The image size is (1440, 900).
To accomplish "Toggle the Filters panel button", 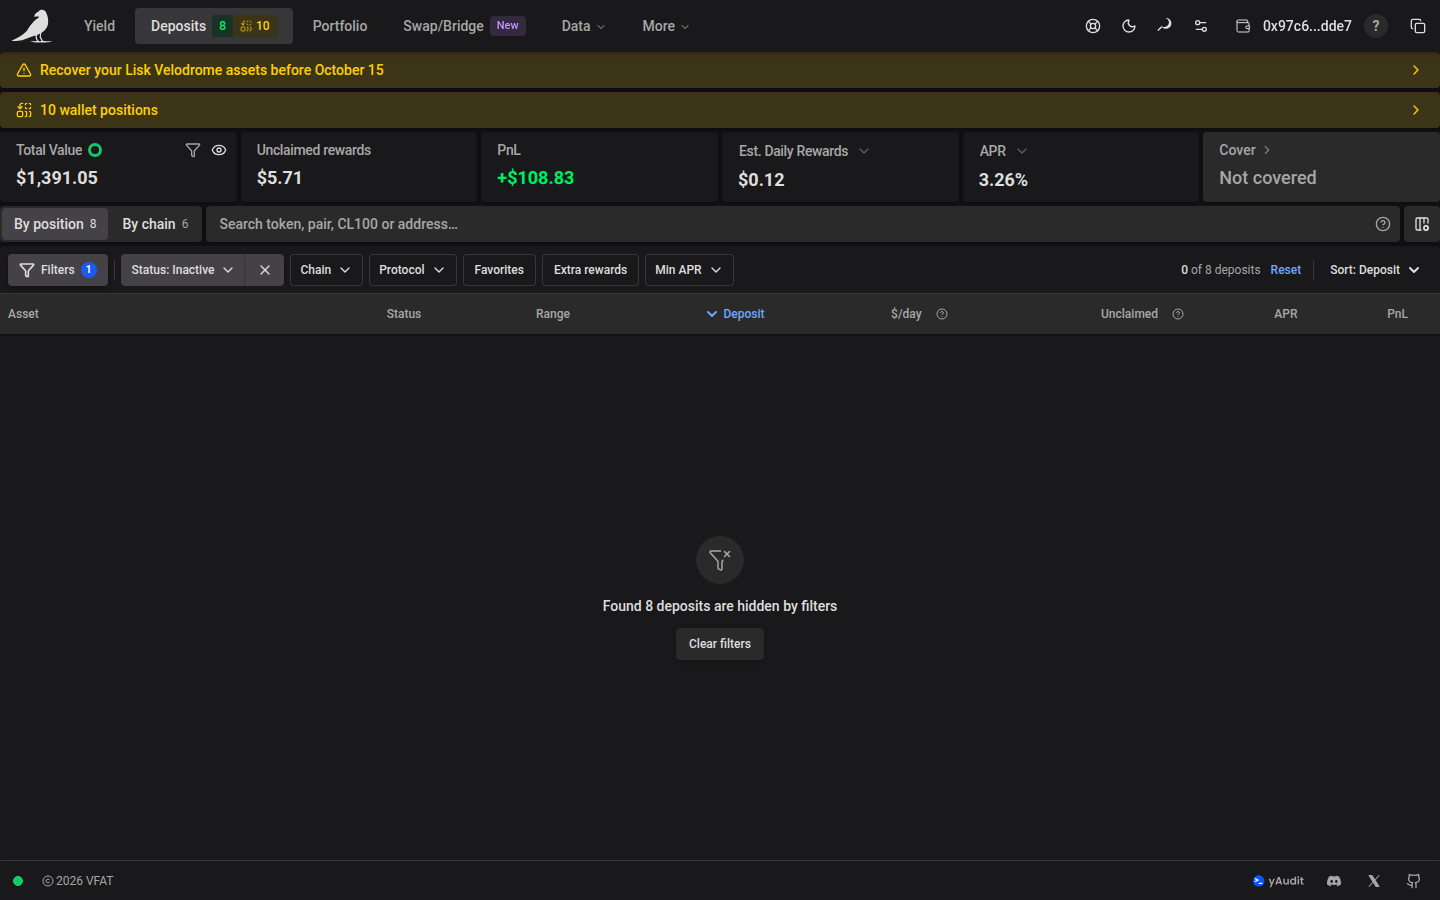I will click(58, 270).
